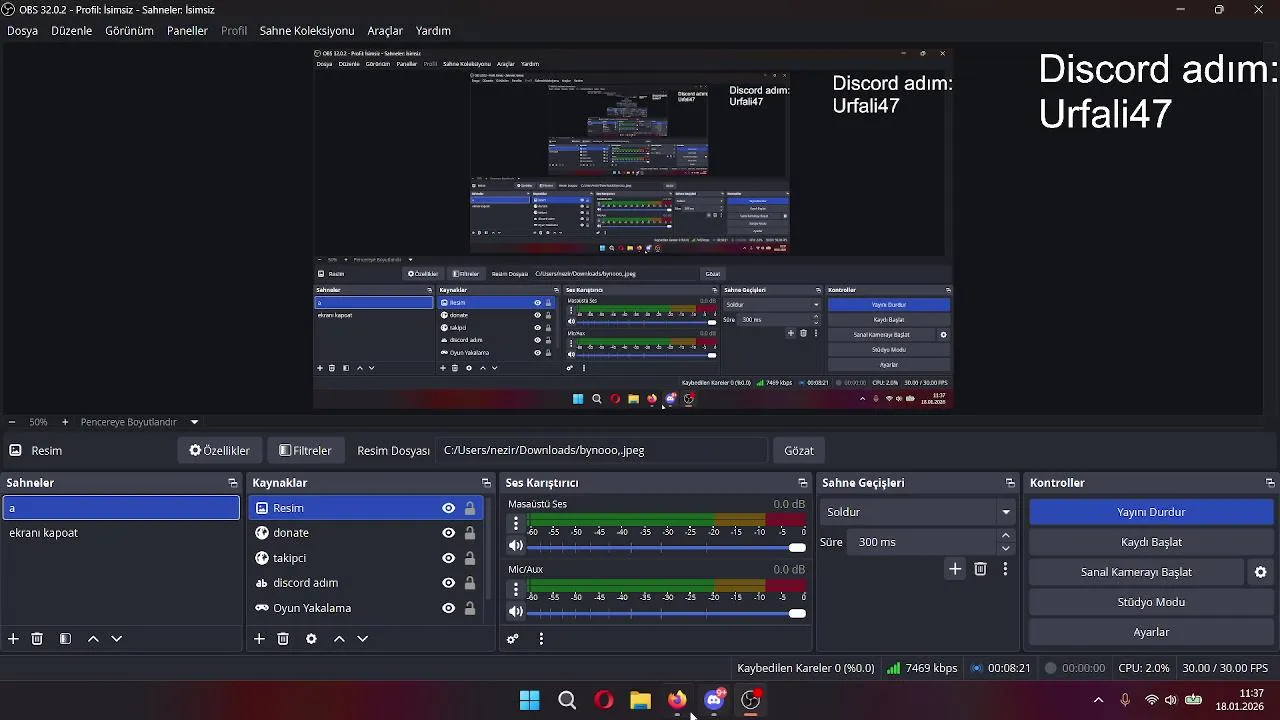Undock the Sahneler panel
This screenshot has width=1280, height=720.
[x=232, y=483]
